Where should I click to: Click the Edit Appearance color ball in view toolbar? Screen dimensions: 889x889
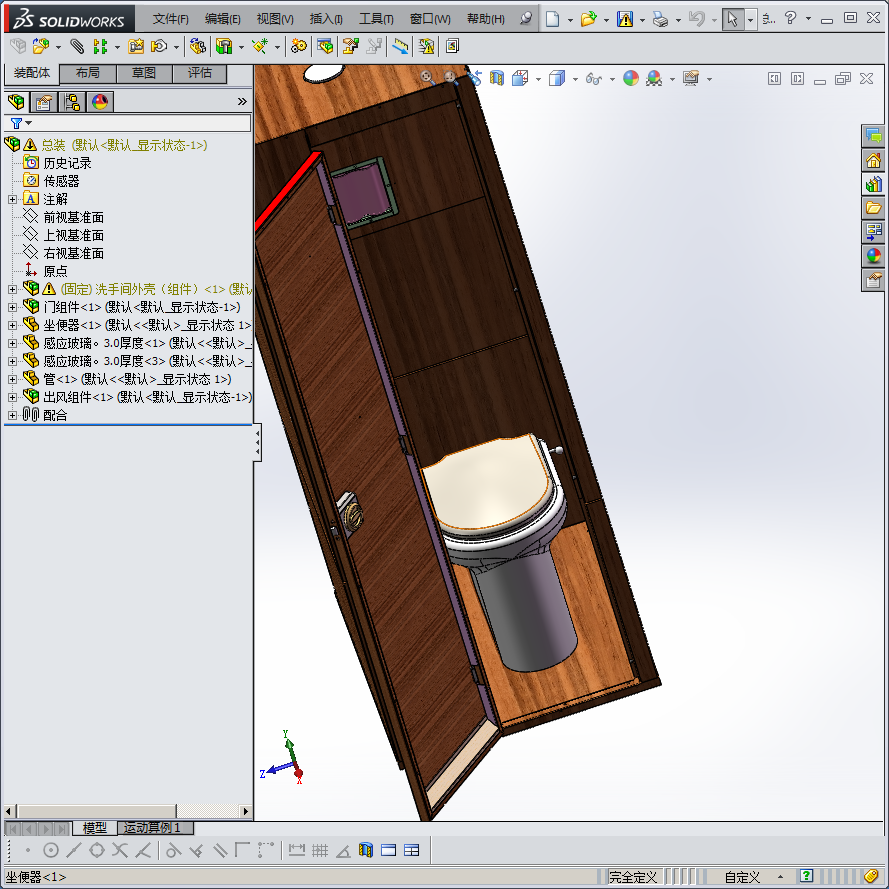coord(631,78)
